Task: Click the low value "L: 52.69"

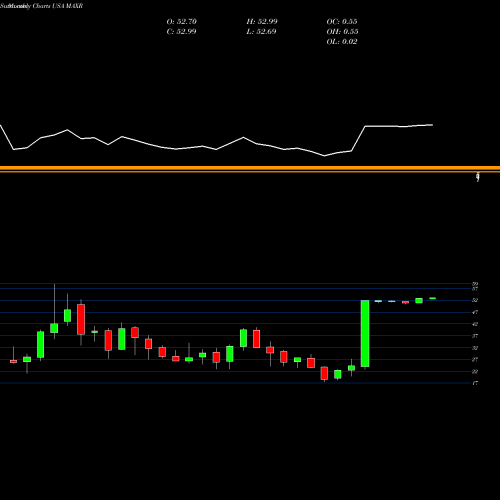Action: click(261, 32)
